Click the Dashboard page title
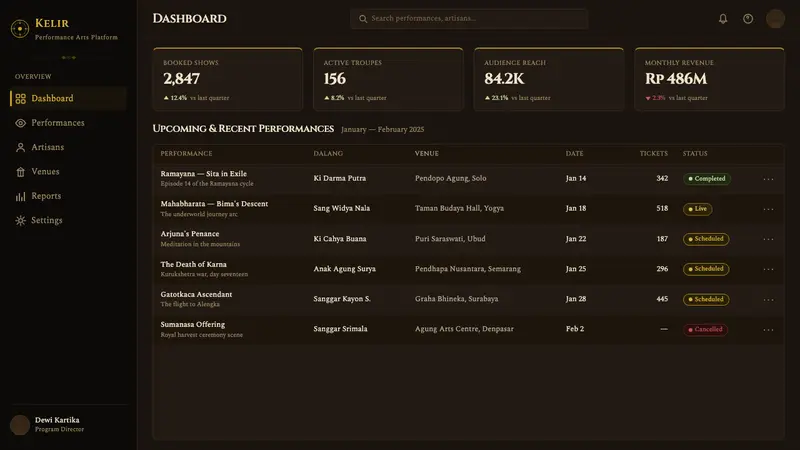800x450 pixels. [189, 19]
